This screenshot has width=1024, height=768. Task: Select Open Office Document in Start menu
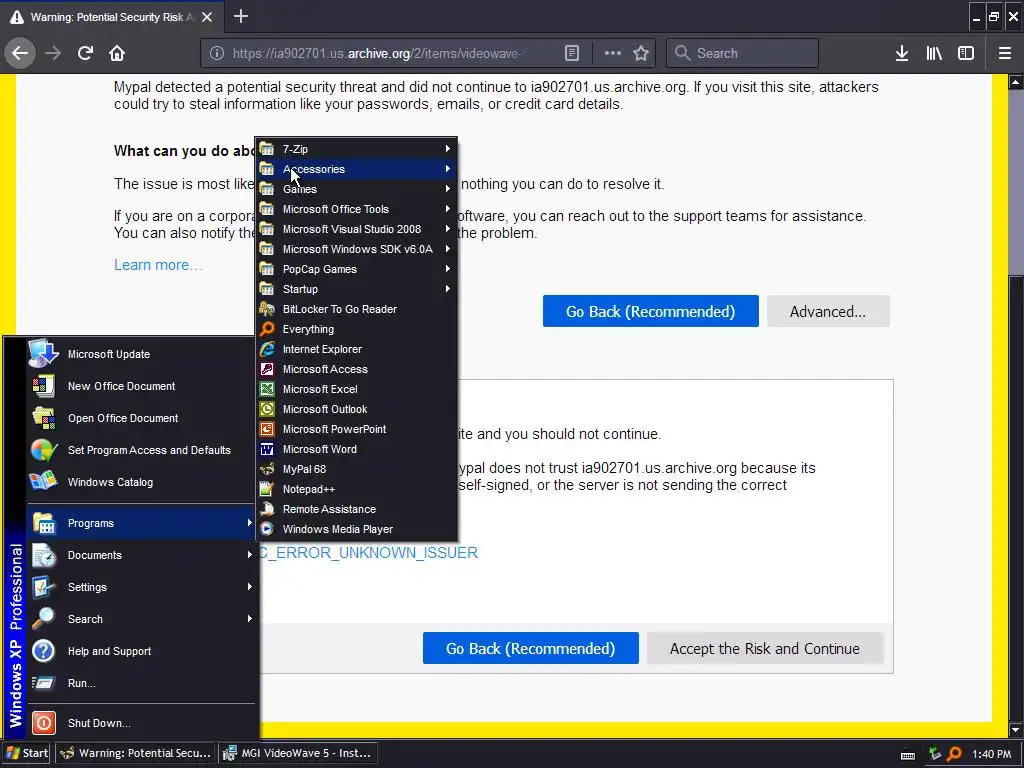(142, 418)
